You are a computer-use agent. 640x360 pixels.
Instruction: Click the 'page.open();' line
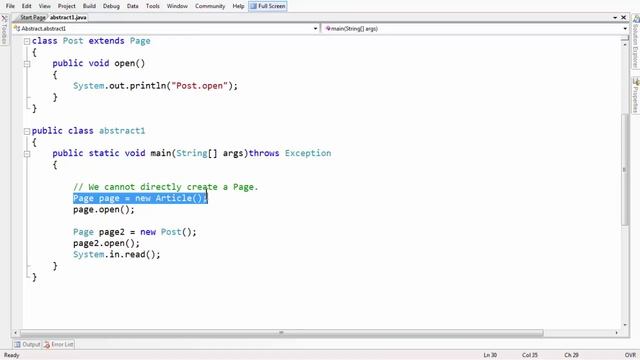click(x=104, y=210)
